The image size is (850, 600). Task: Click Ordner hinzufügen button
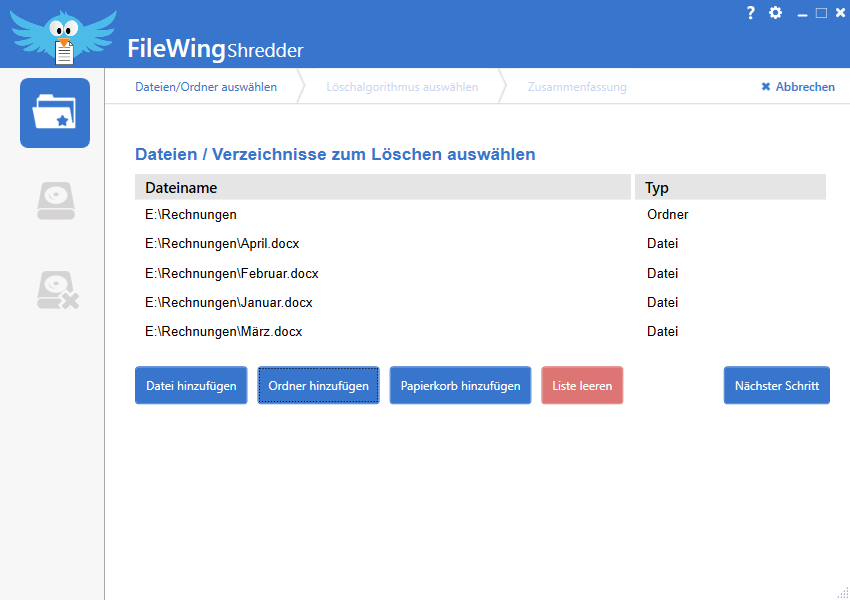tap(318, 385)
